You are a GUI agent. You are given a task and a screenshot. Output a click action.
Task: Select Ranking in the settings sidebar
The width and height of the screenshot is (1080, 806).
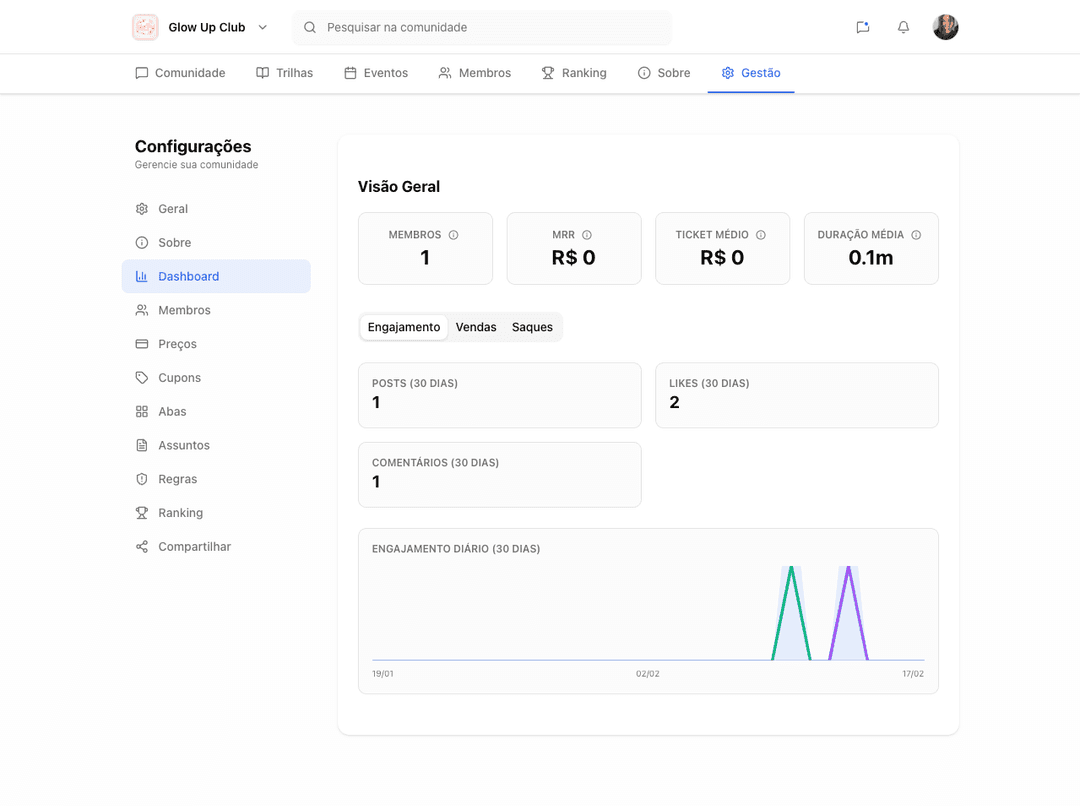(141, 512)
